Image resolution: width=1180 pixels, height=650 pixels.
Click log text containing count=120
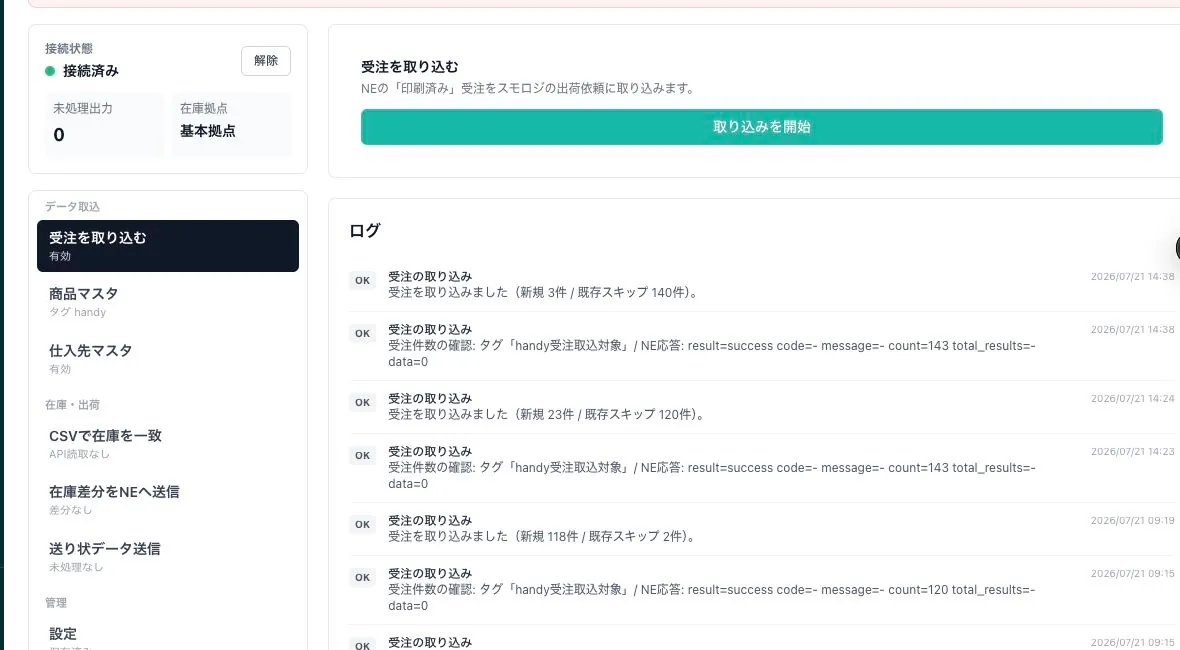point(712,597)
